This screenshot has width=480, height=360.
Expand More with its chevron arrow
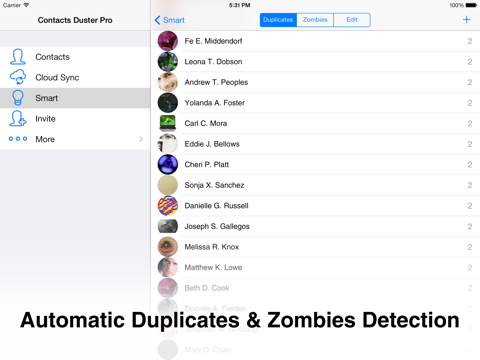point(141,139)
